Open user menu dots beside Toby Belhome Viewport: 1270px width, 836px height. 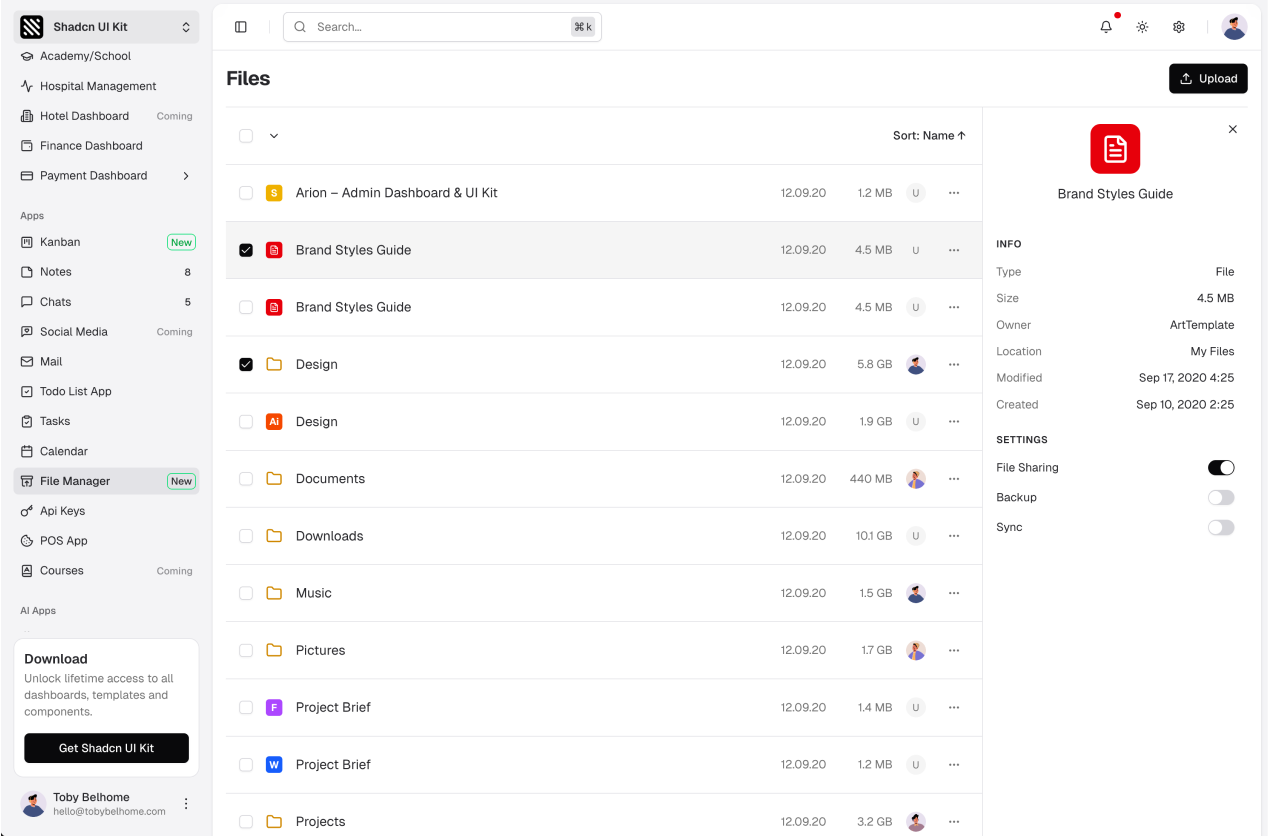186,804
